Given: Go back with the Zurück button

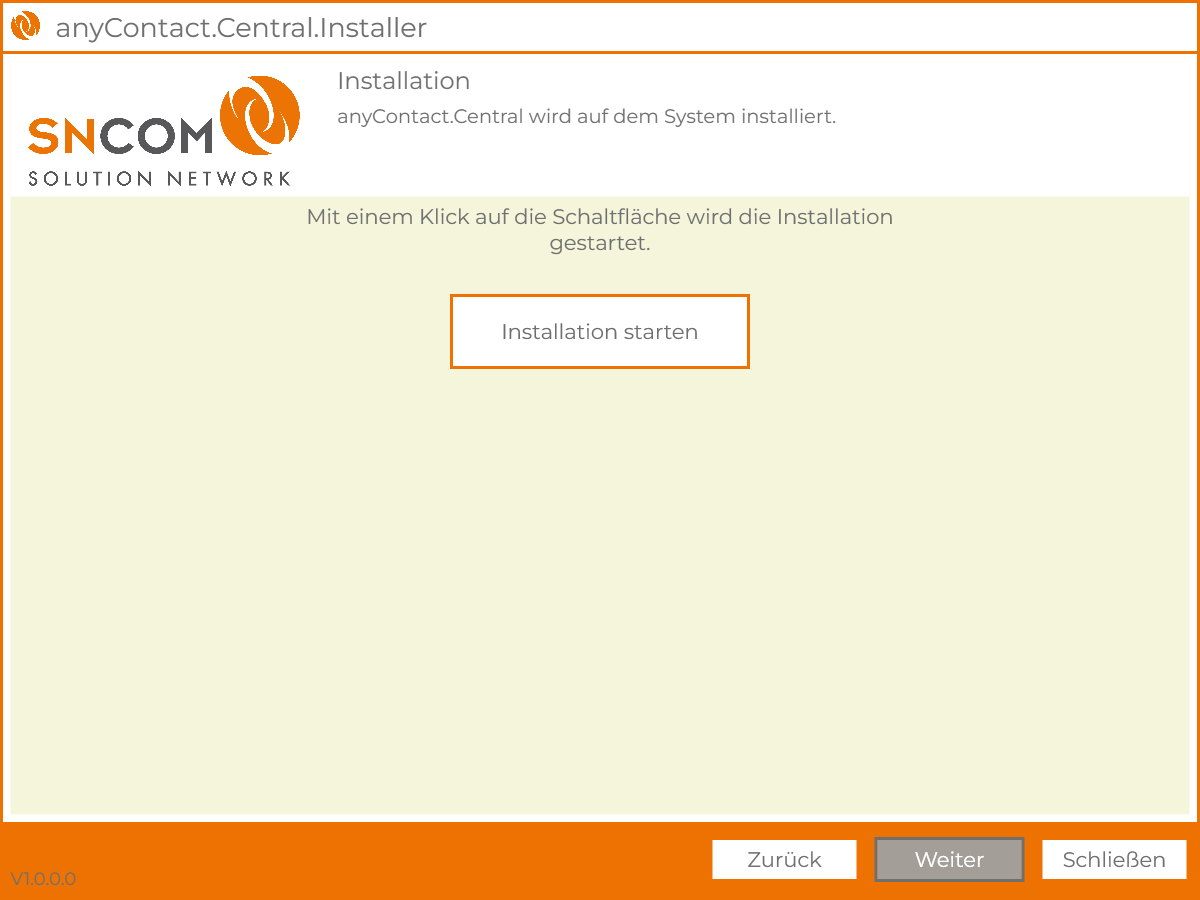Looking at the screenshot, I should point(784,860).
